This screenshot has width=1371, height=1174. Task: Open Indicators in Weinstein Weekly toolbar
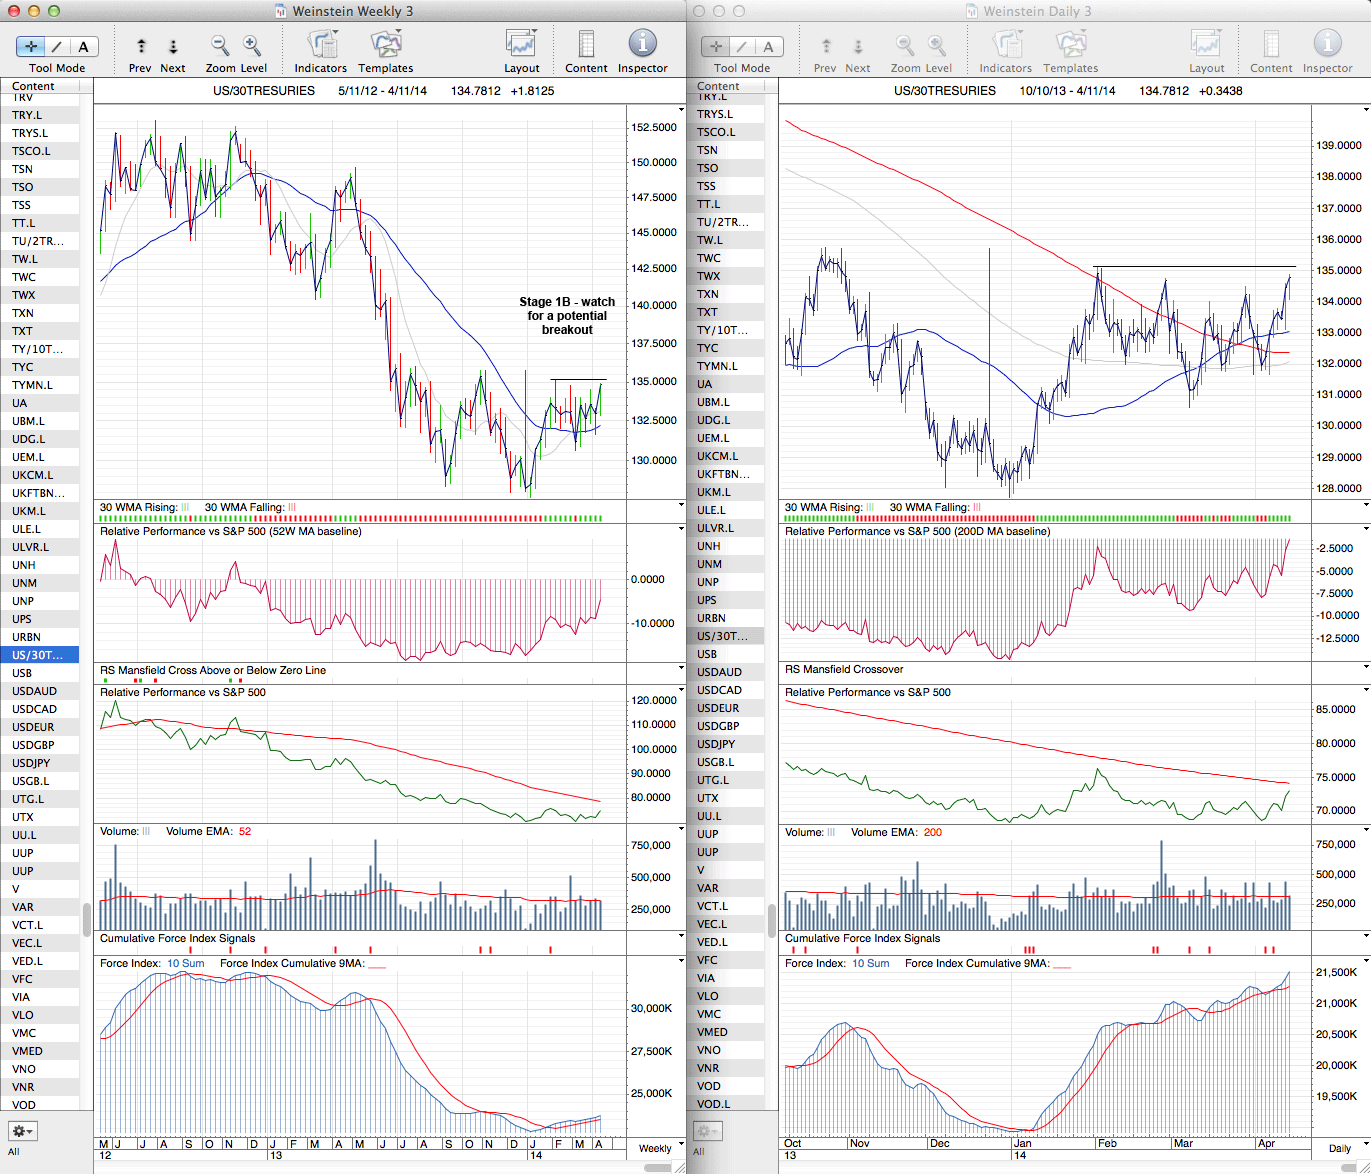pyautogui.click(x=320, y=46)
